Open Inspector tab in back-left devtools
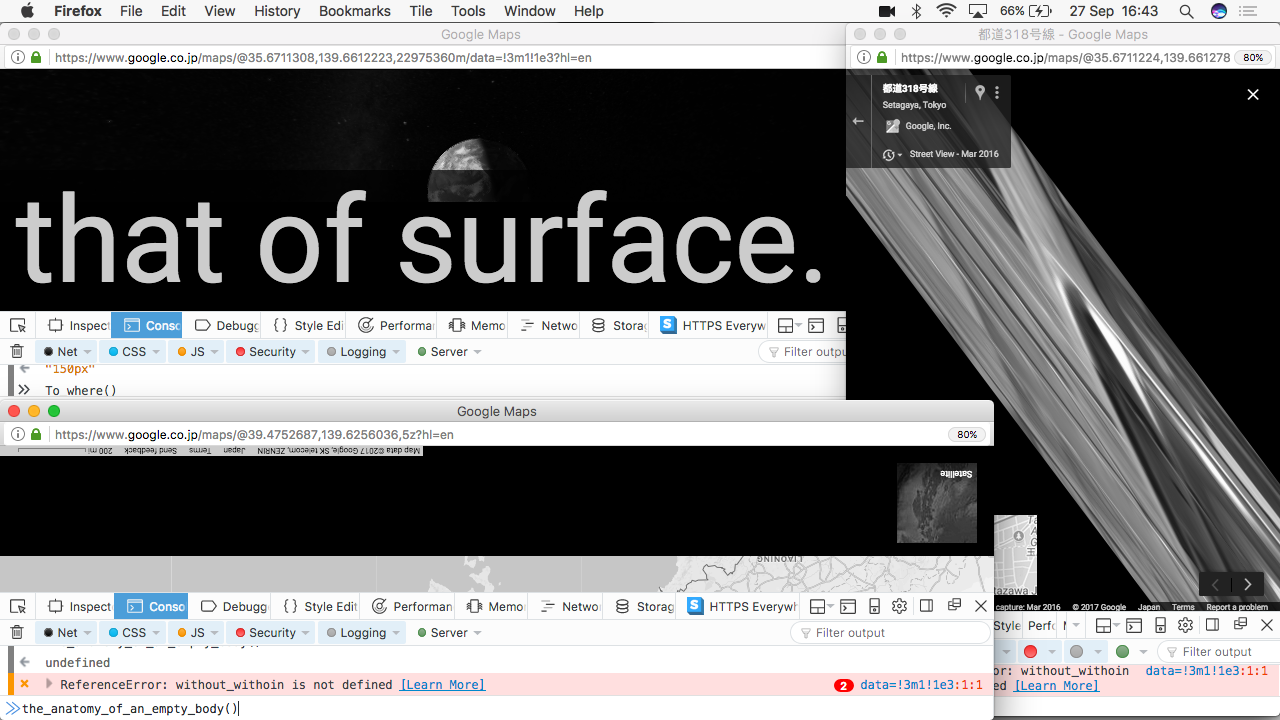Image resolution: width=1280 pixels, height=720 pixels. pyautogui.click(x=79, y=325)
